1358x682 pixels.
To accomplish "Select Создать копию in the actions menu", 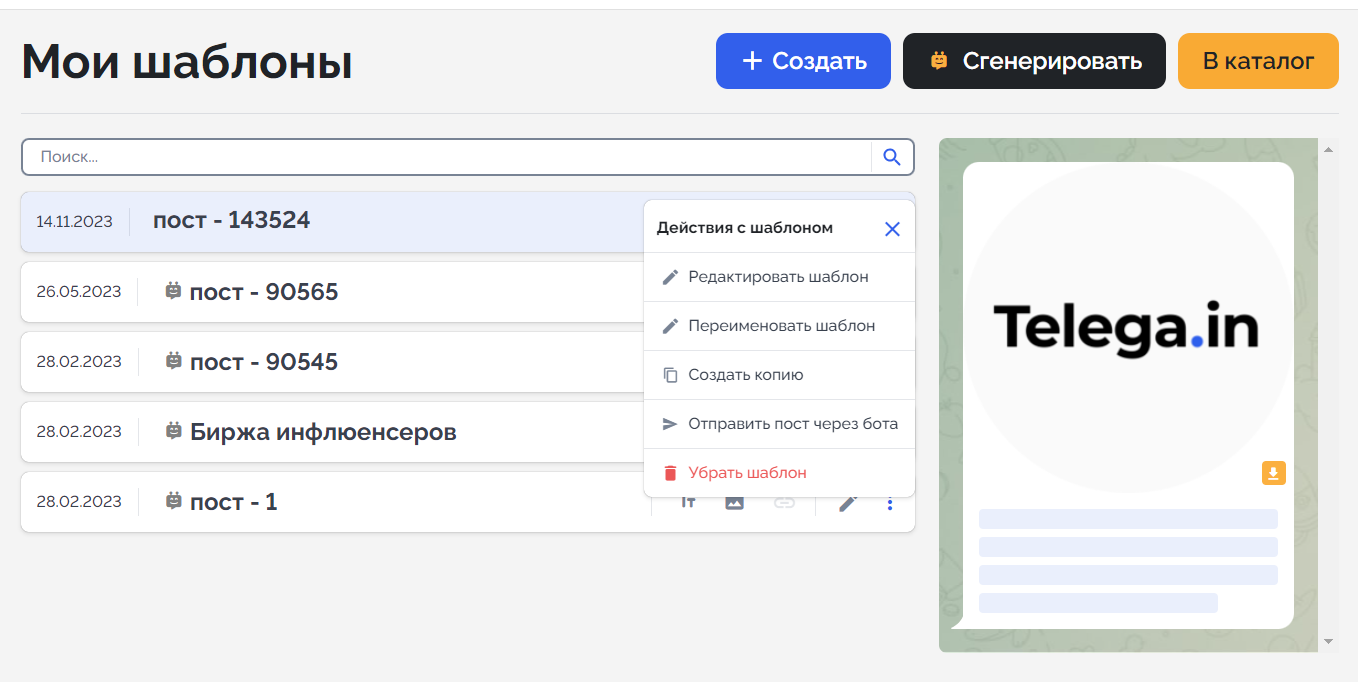I will point(779,375).
